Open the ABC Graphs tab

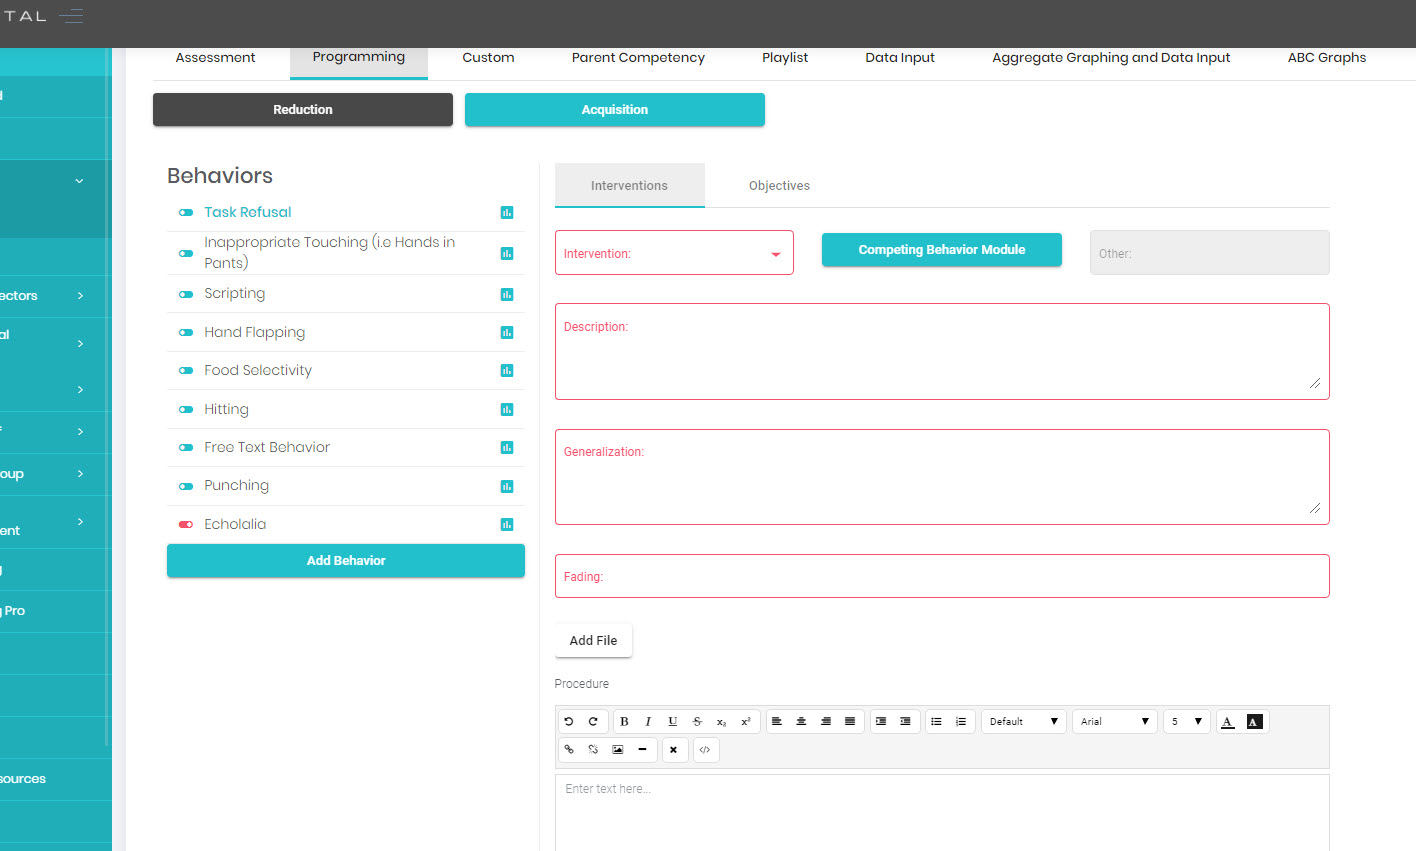pos(1327,58)
